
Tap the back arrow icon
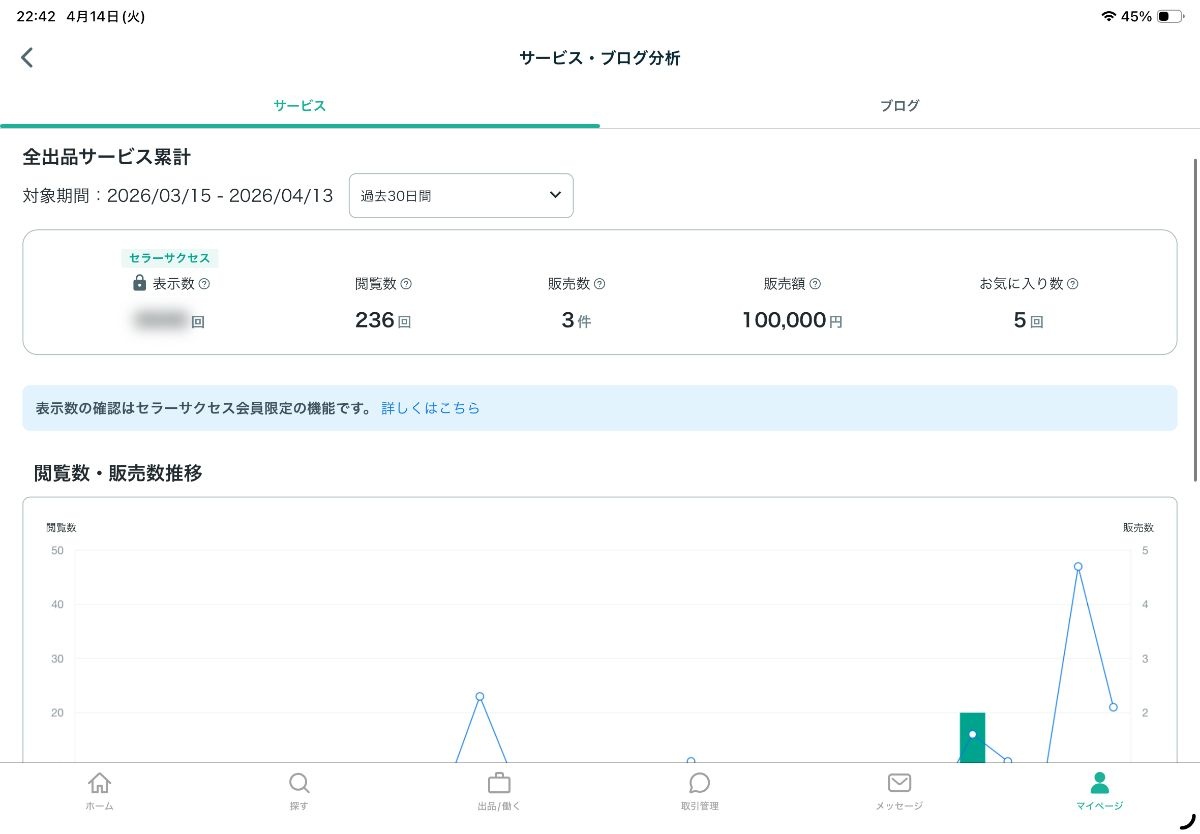[x=27, y=58]
